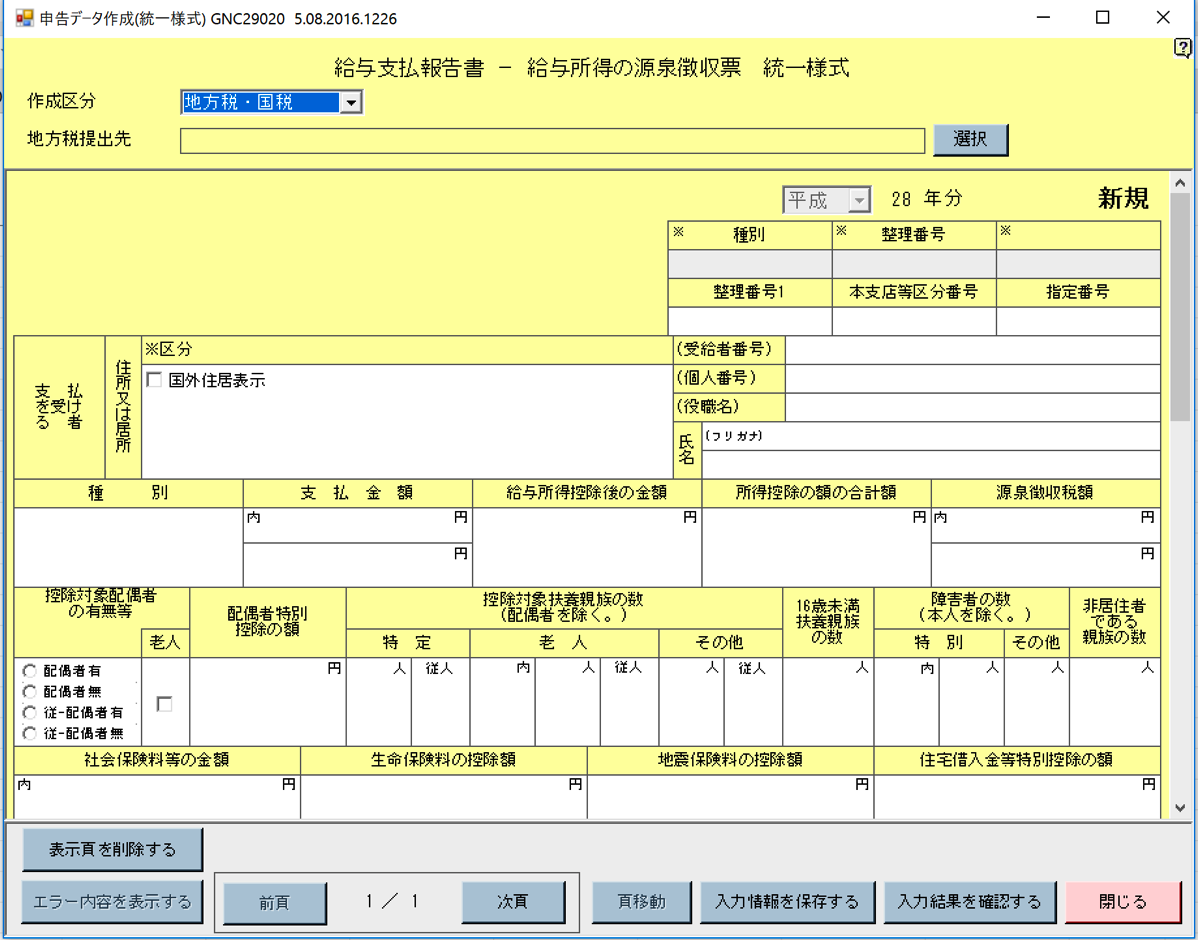This screenshot has width=1198, height=940.
Task: Click the 地震保険料の控除額 field
Action: click(730, 796)
